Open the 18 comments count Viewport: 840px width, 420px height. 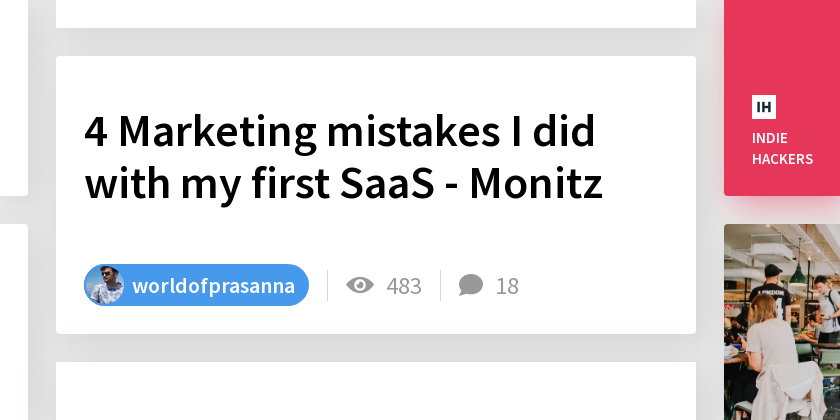pos(507,286)
